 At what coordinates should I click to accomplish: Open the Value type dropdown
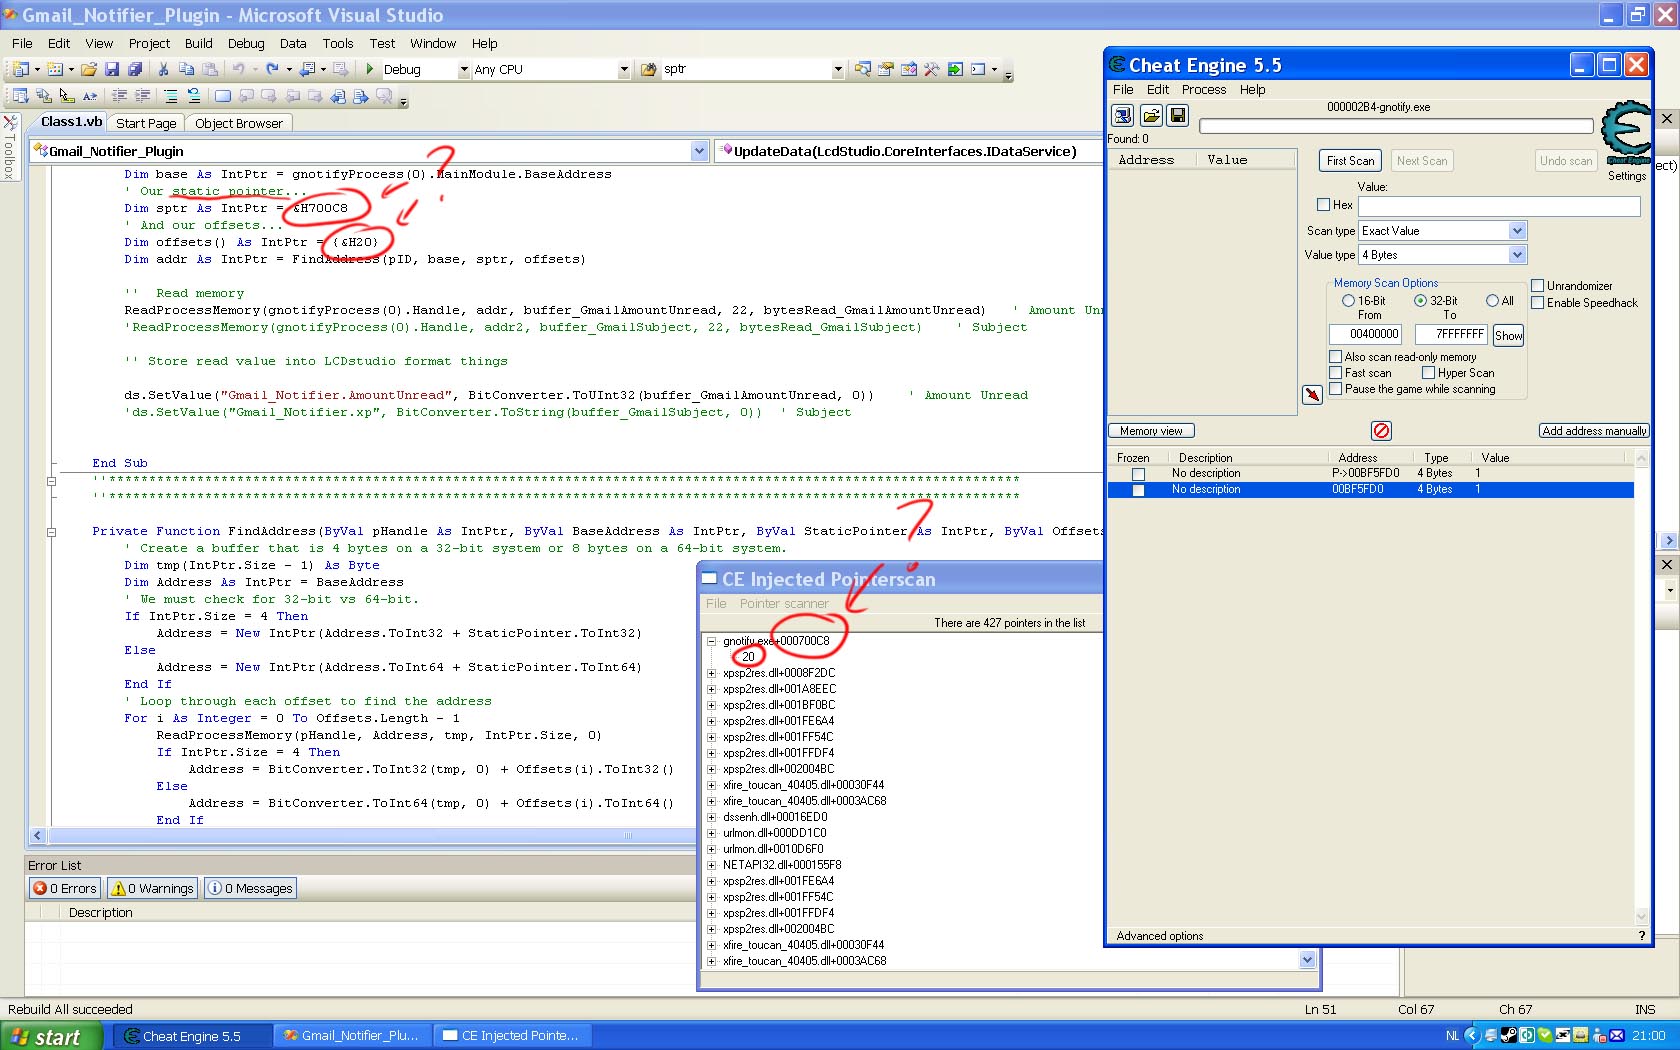coord(1517,255)
